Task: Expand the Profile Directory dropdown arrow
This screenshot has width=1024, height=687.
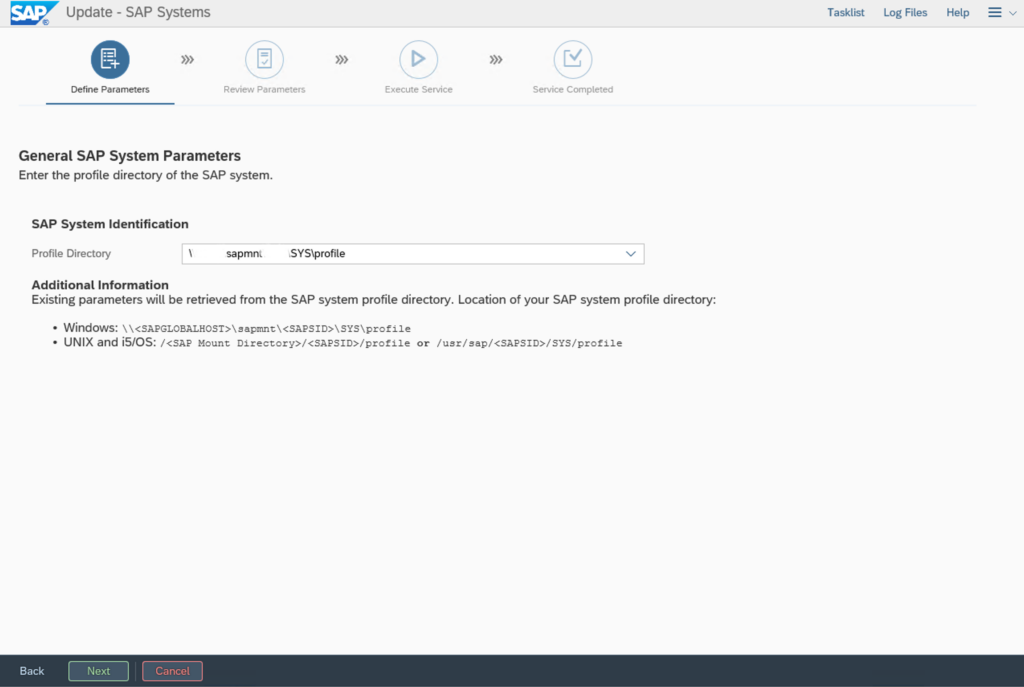Action: pyautogui.click(x=630, y=253)
